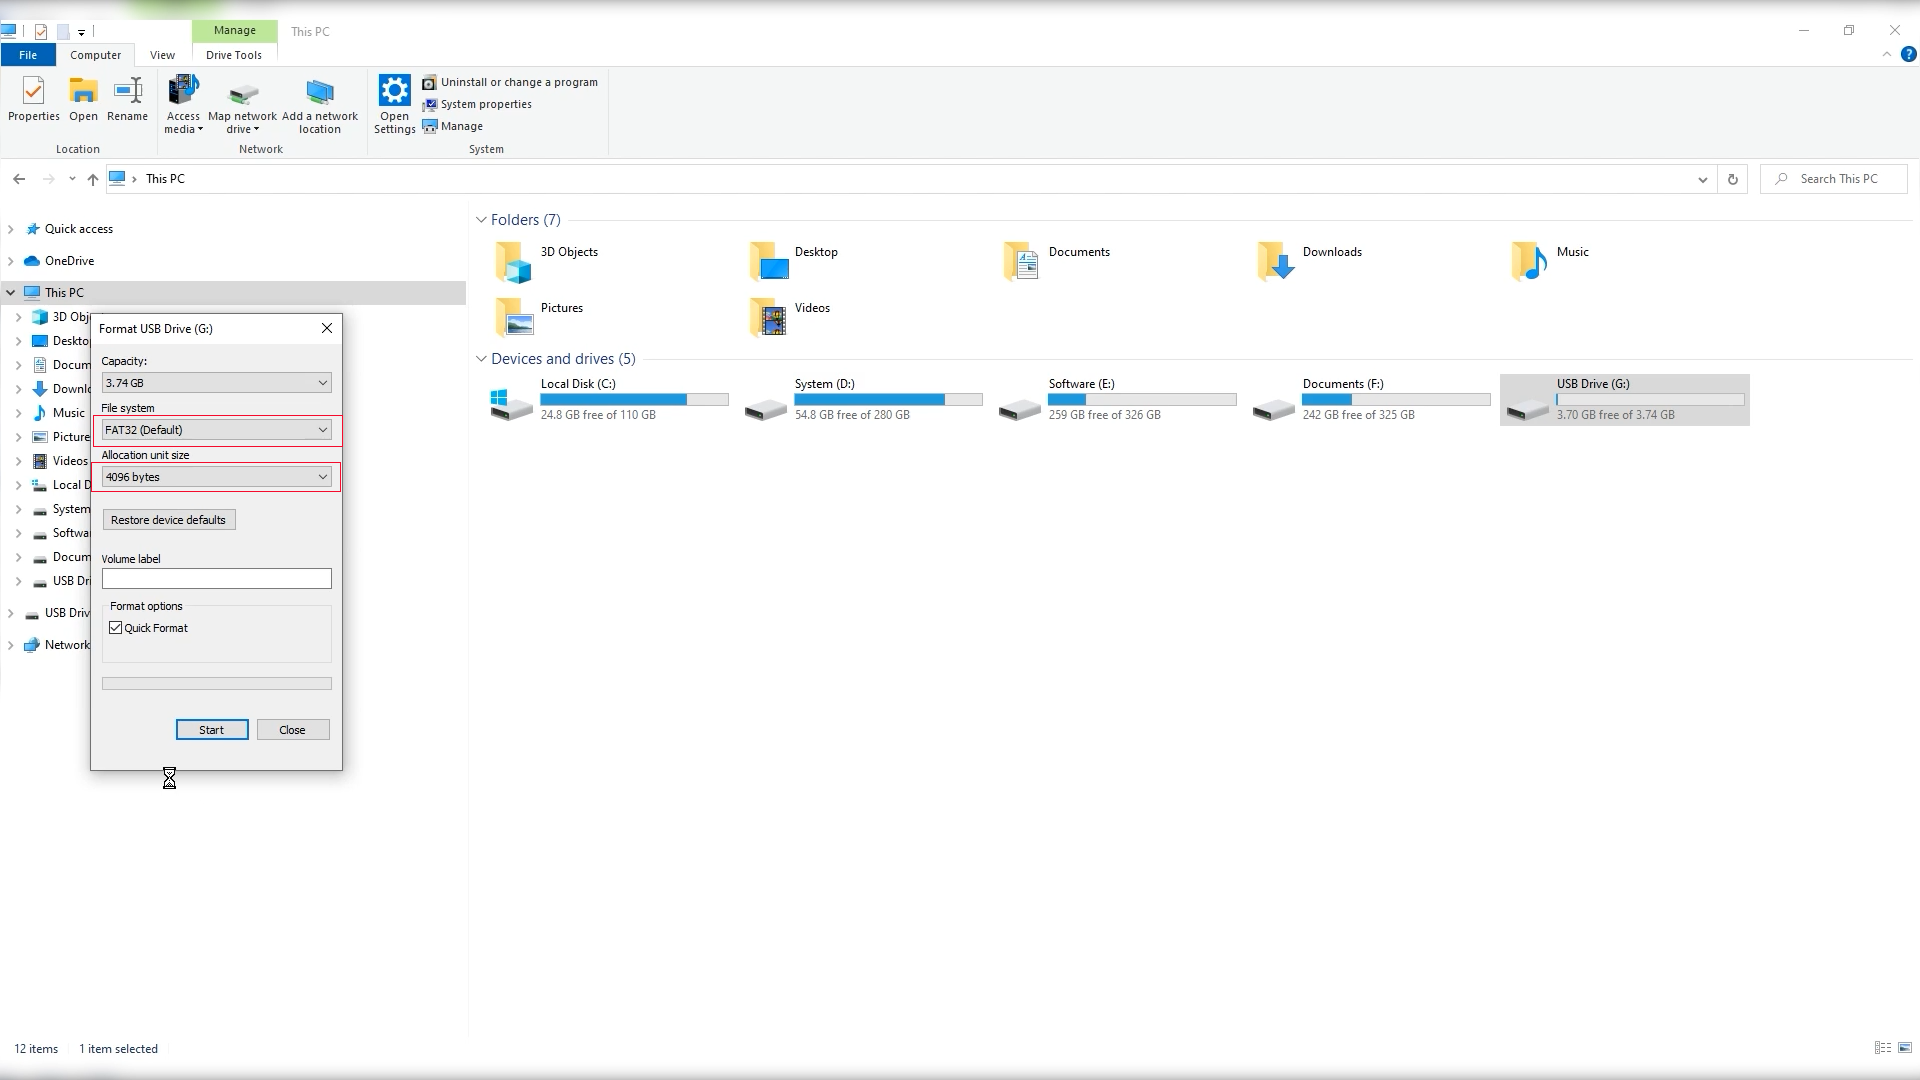
Task: Open the Documents folder
Action: coord(1056,262)
